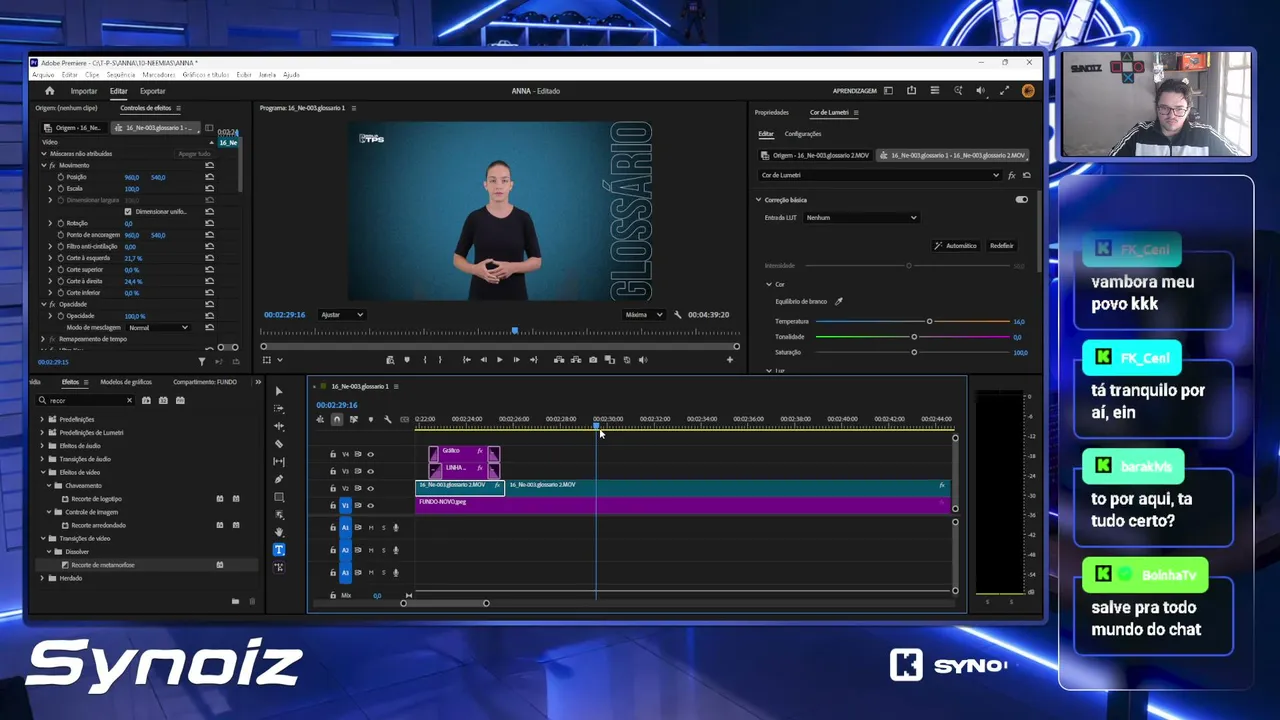Image resolution: width=1280 pixels, height=720 pixels.
Task: Click the Automático button in Lumetri
Action: click(x=956, y=245)
